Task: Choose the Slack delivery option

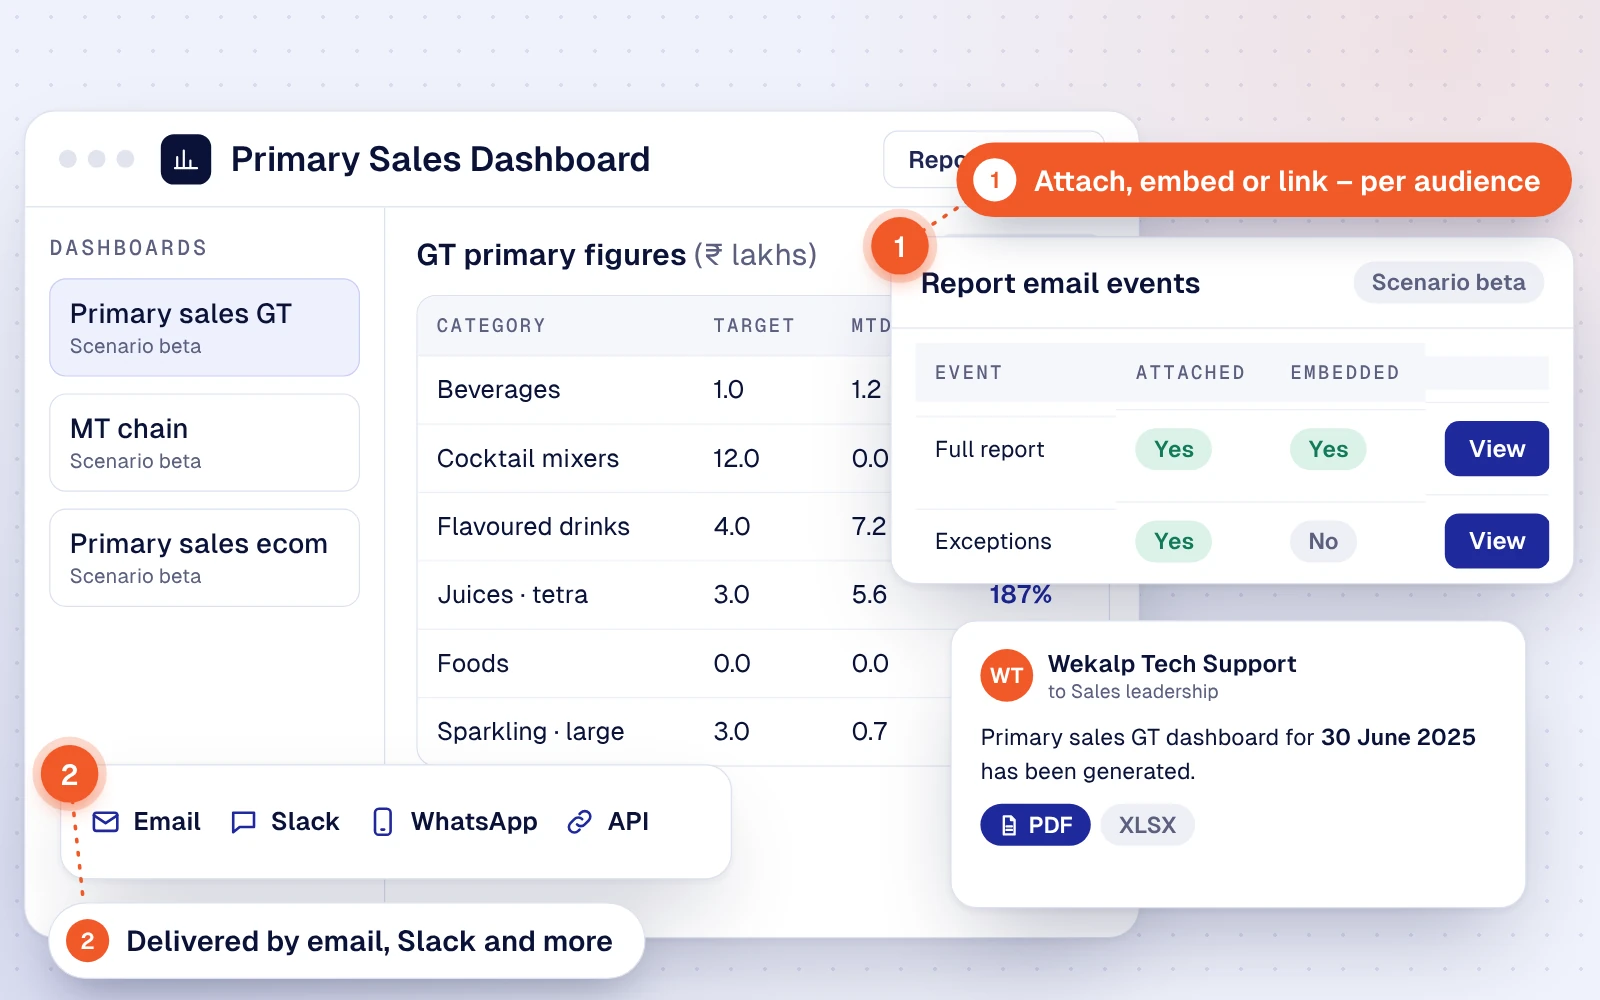Action: click(285, 822)
